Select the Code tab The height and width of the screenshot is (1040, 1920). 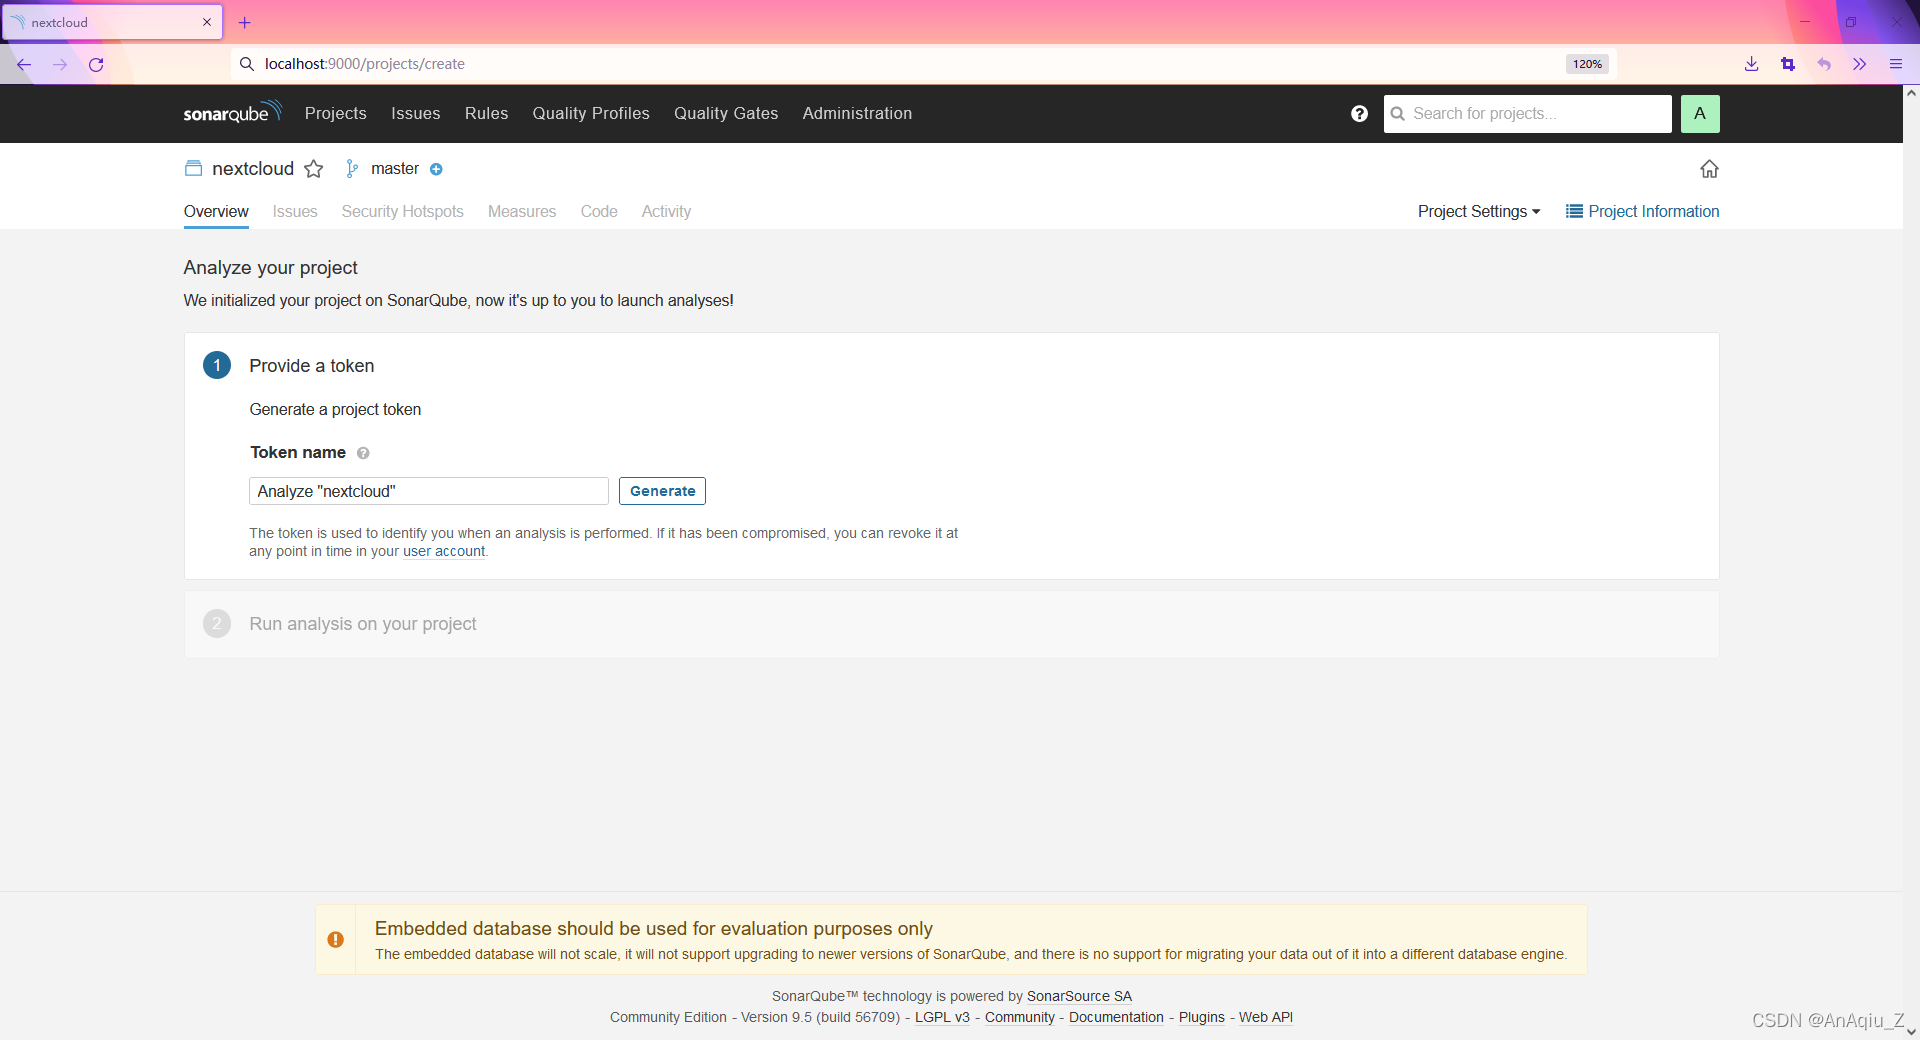599,211
